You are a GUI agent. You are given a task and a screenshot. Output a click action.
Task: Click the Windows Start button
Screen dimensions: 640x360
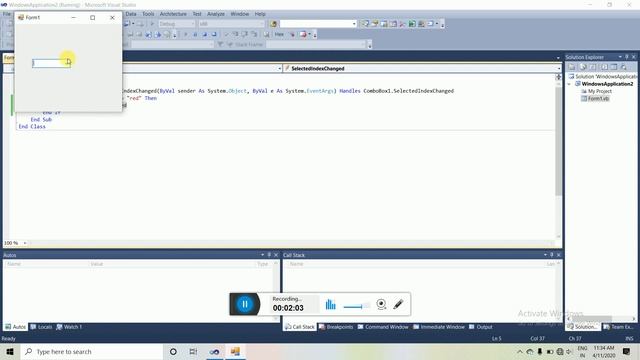tap(10, 351)
